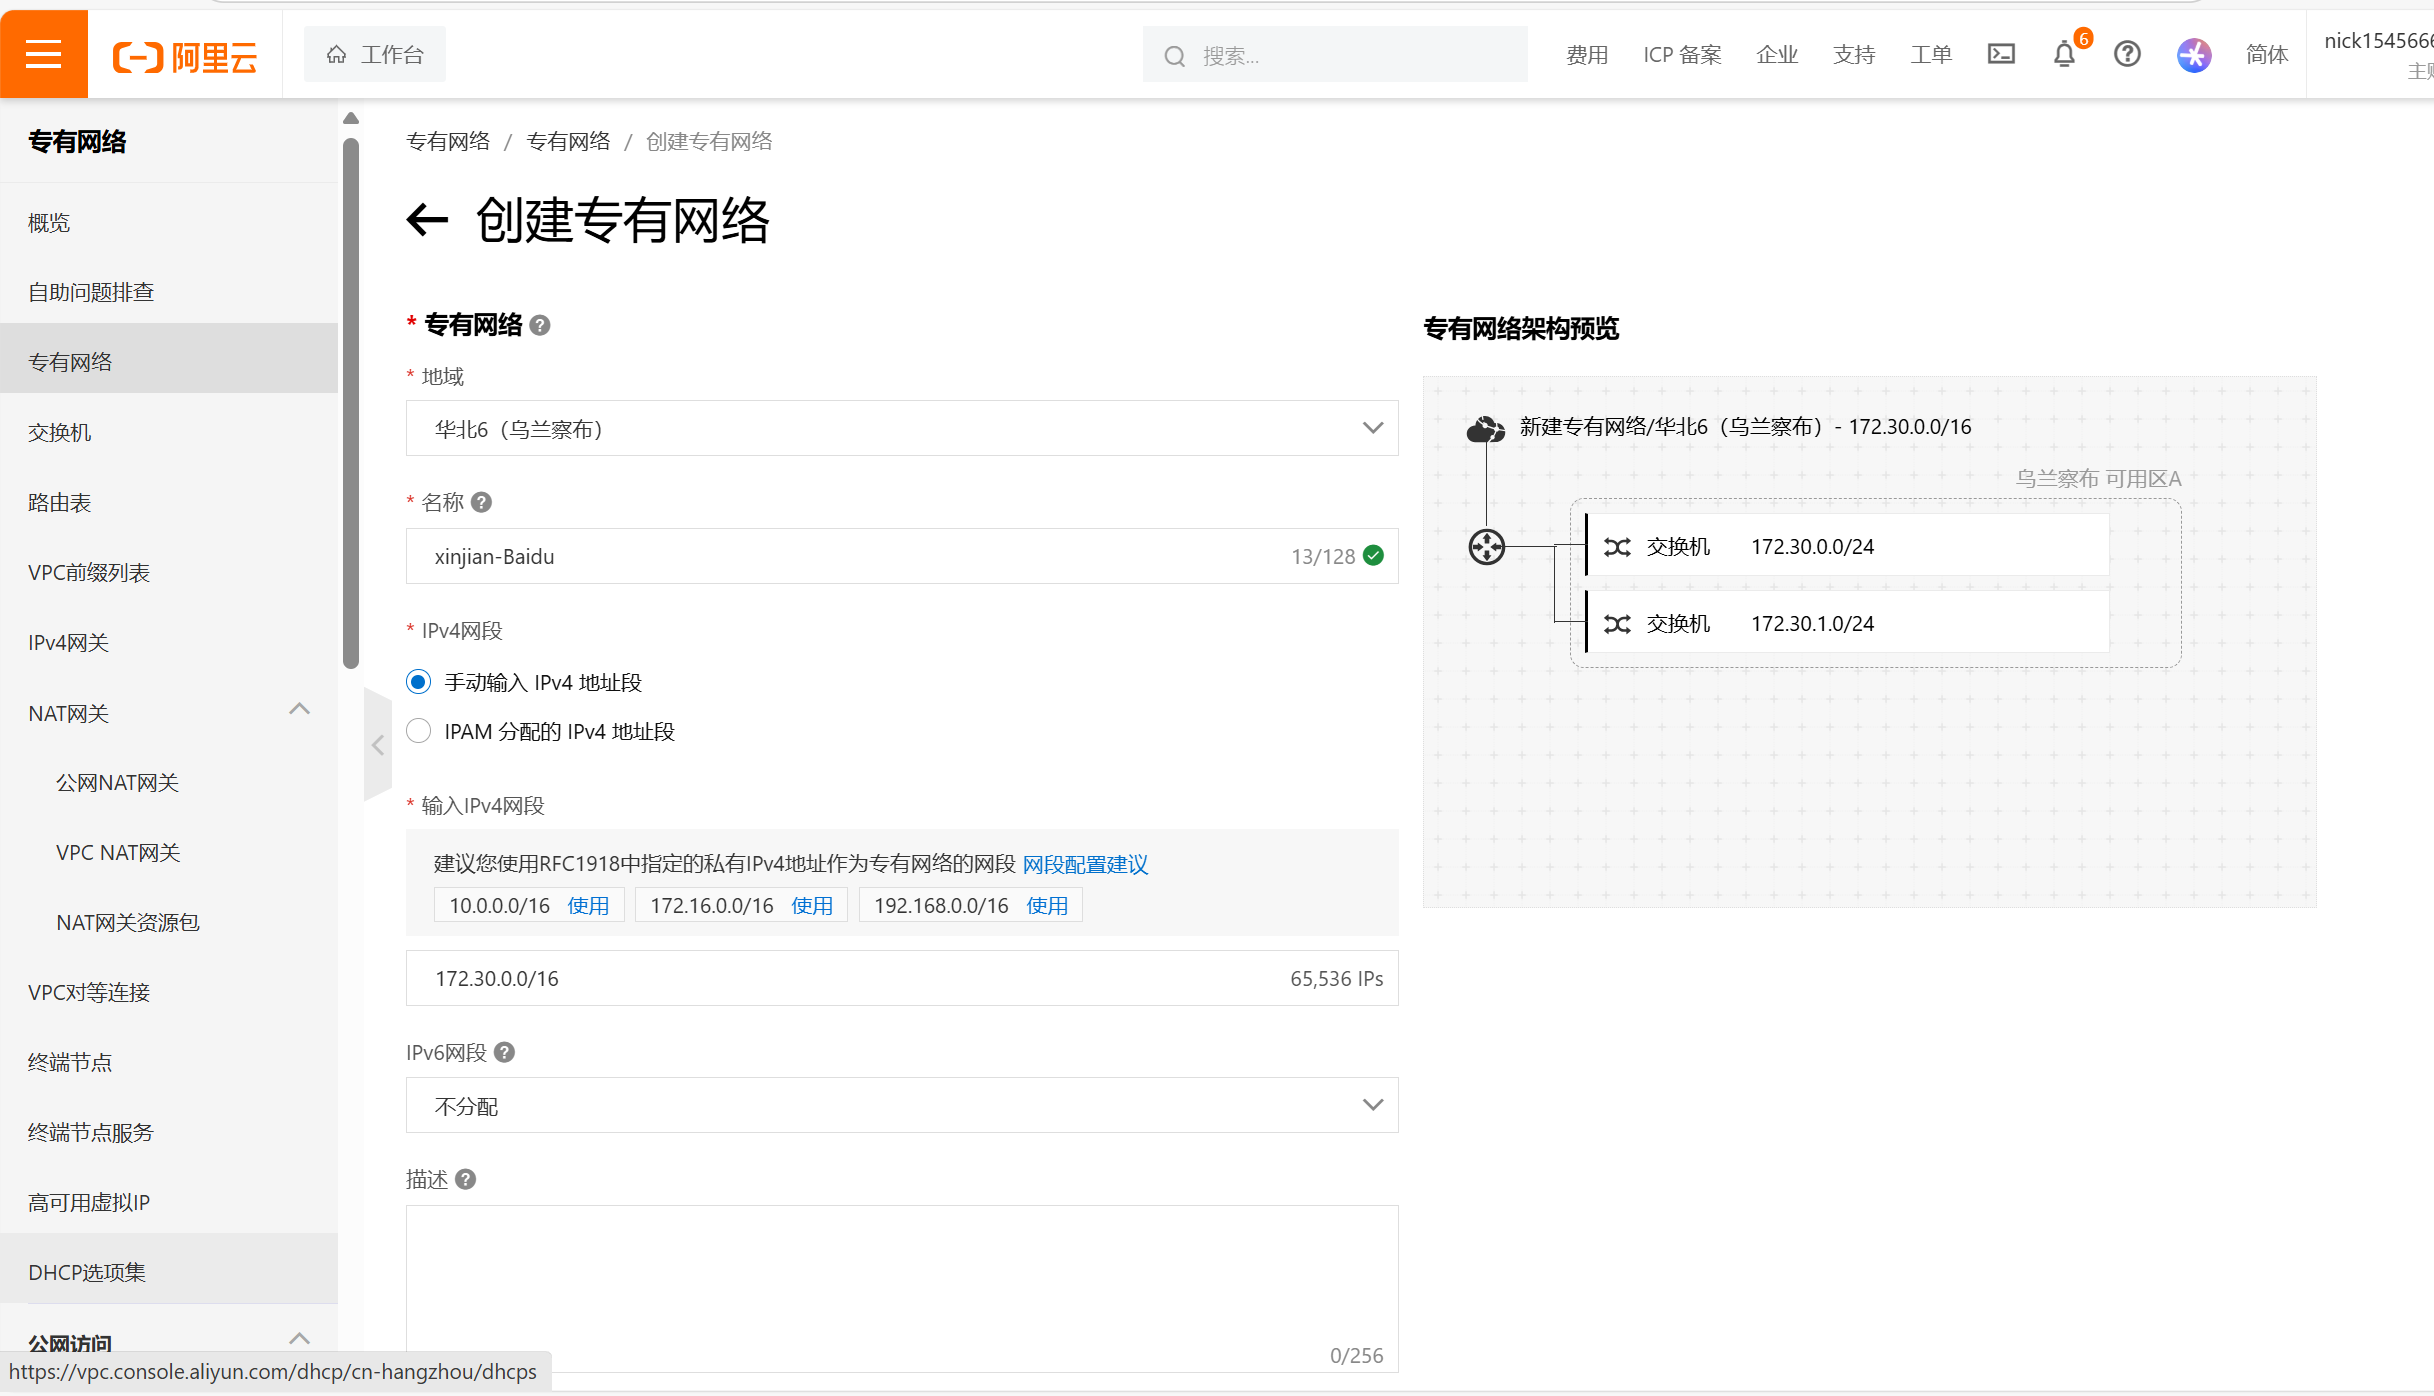The image size is (2434, 1396).
Task: Go to 路由表 in the sidebar
Action: (60, 502)
